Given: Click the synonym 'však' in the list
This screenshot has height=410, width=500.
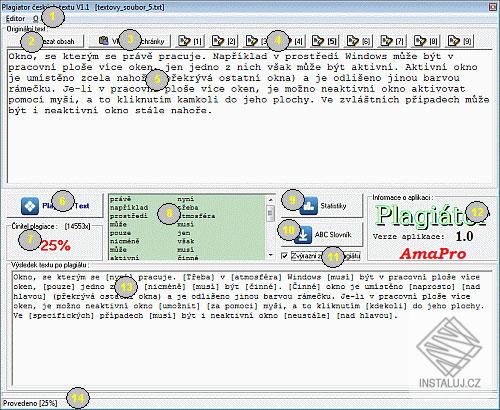Looking at the screenshot, I should click(185, 241).
